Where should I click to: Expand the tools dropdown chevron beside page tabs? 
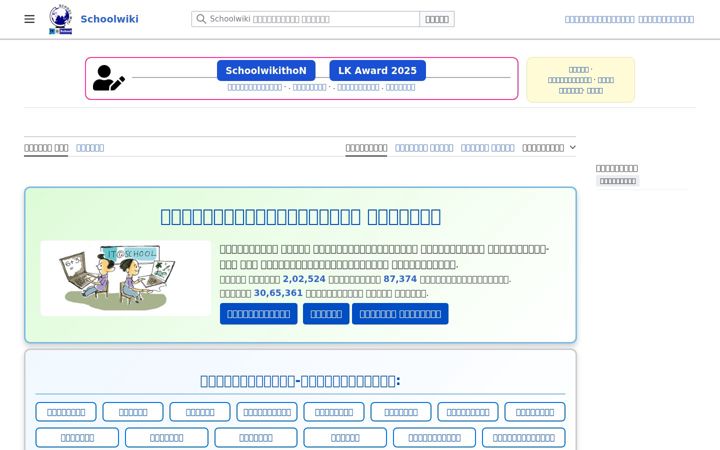point(573,147)
